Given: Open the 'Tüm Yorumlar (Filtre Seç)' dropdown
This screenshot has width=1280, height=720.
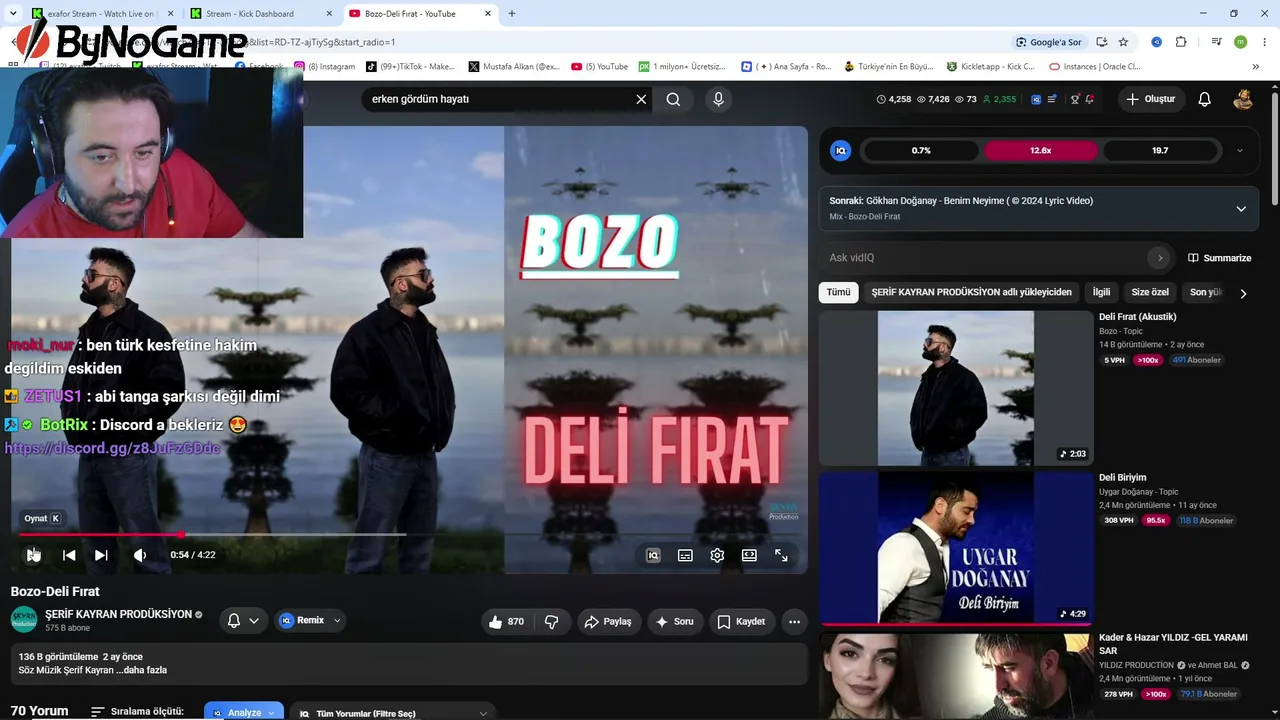Looking at the screenshot, I should coord(393,713).
